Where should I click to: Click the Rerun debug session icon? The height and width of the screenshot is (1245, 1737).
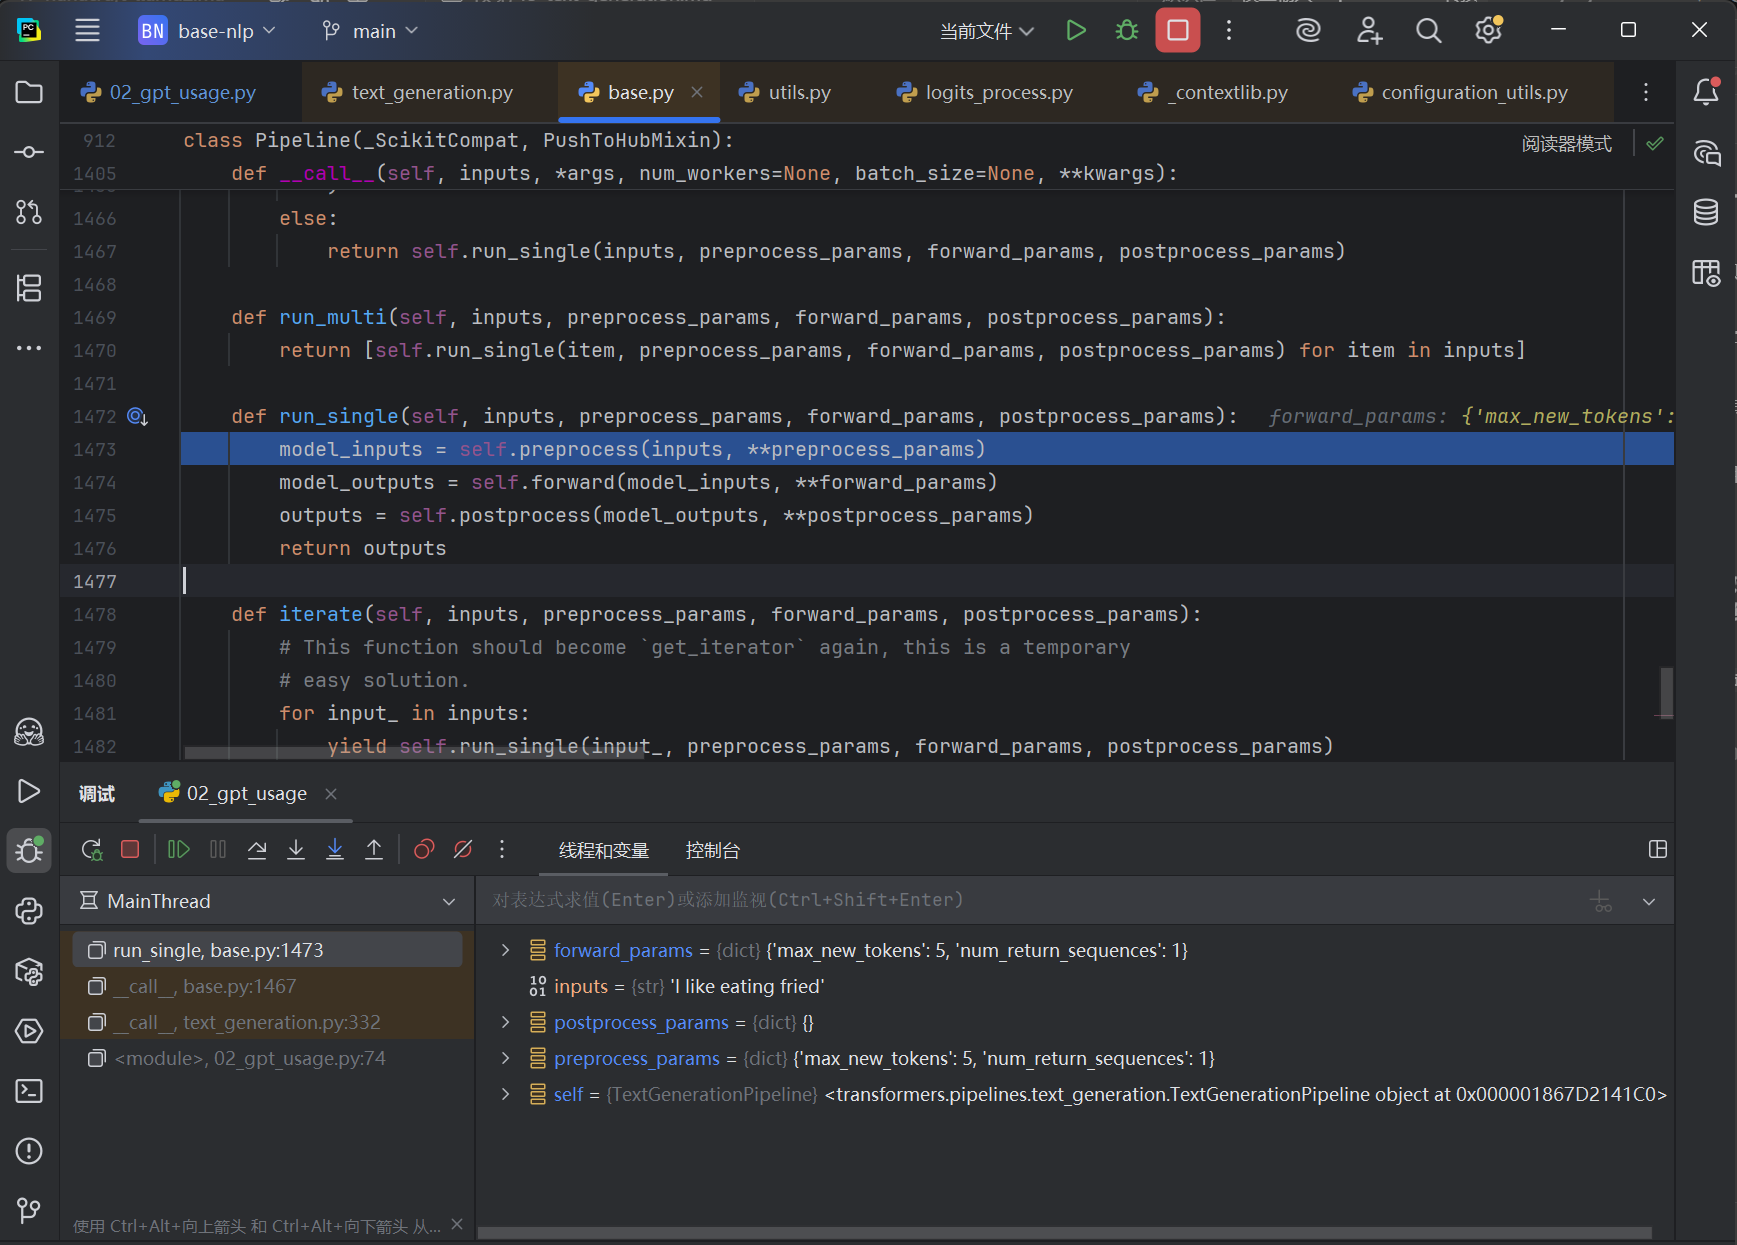[x=91, y=850]
